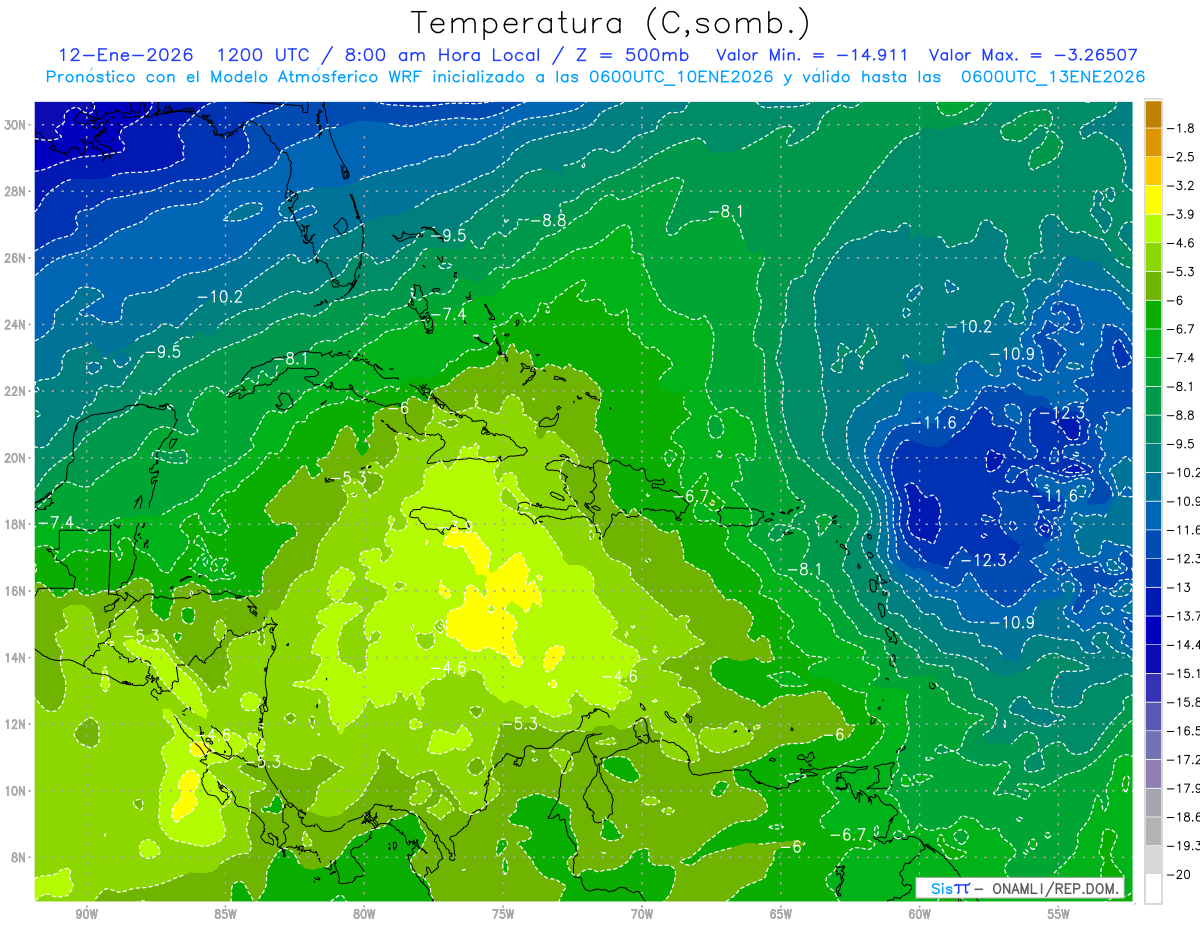This screenshot has width=1200, height=927.
Task: Click the "-8.8" contour label on the map
Action: coord(548,220)
